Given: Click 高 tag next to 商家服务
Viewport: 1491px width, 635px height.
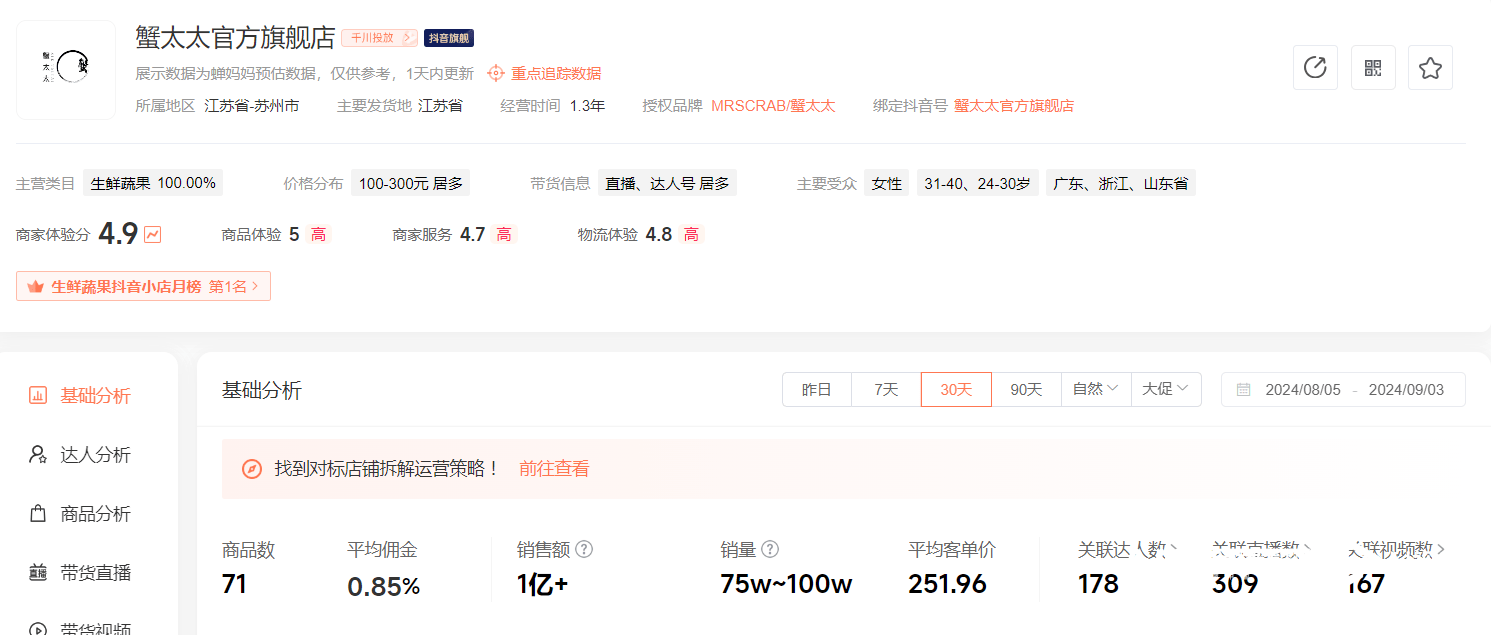Looking at the screenshot, I should [x=504, y=235].
